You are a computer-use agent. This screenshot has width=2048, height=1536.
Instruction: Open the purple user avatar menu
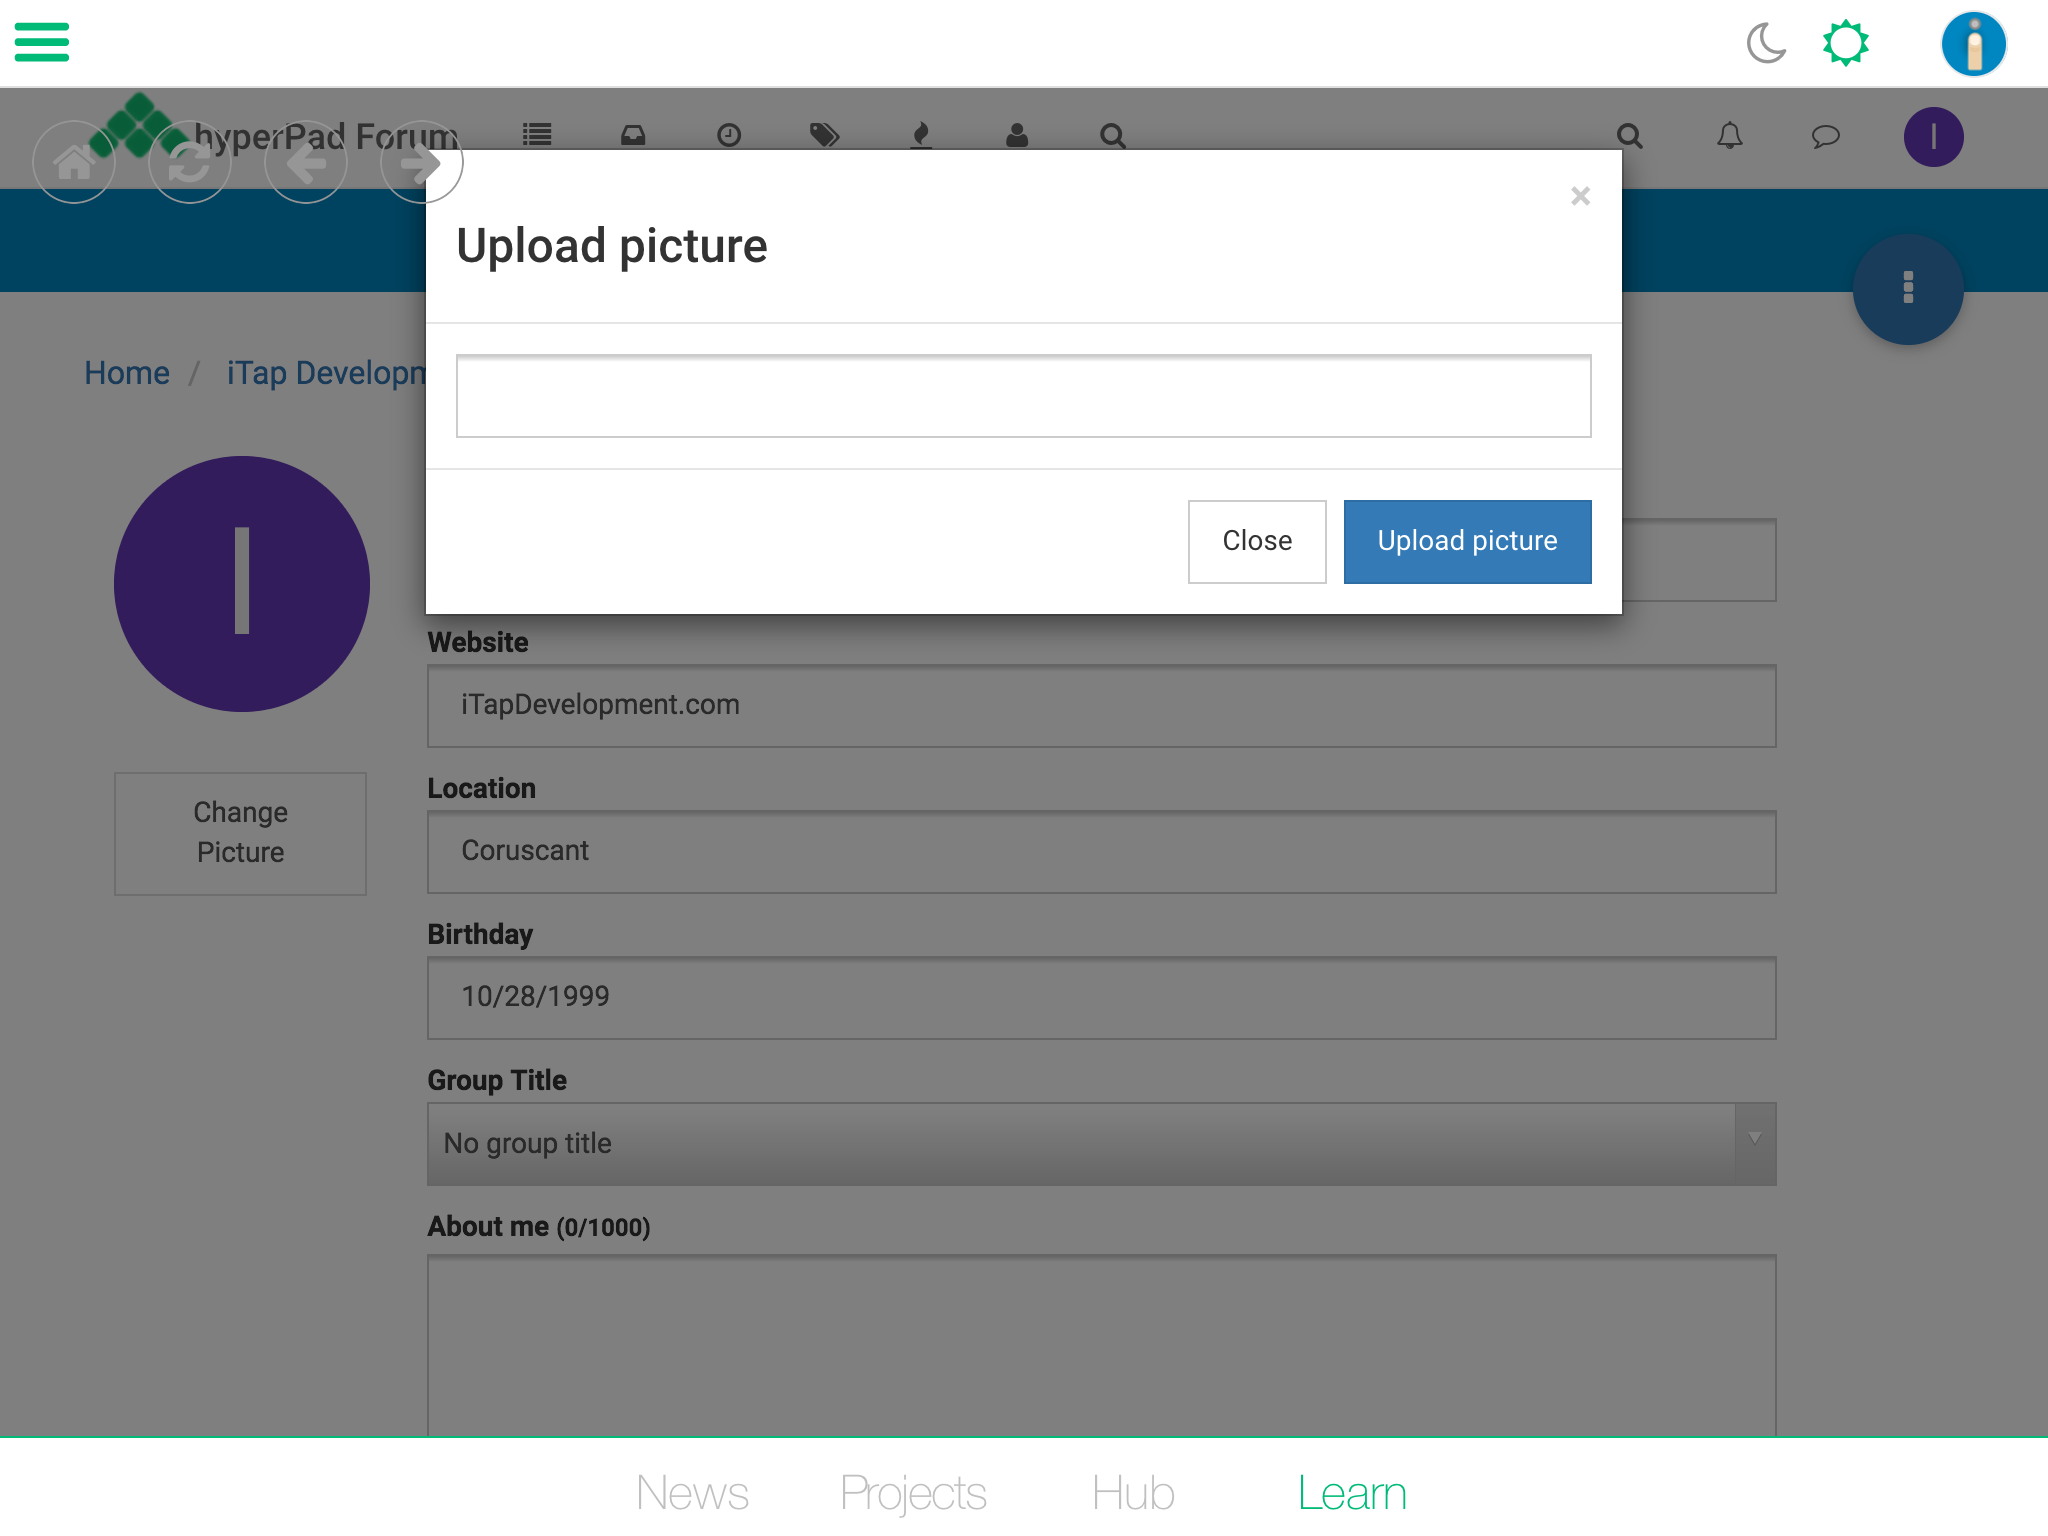[1933, 137]
